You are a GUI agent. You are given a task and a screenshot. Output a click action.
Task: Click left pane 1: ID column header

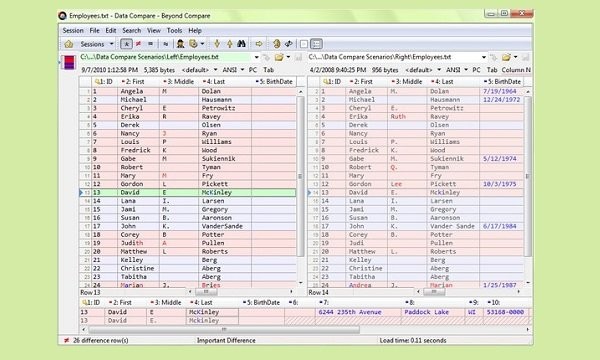104,81
